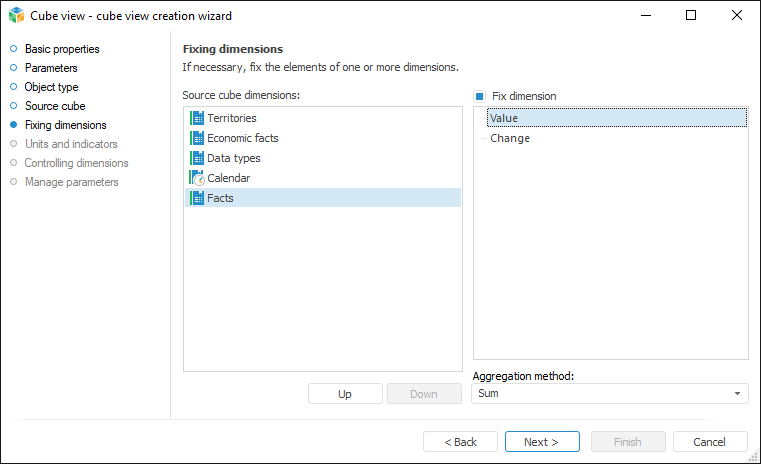This screenshot has height=464, width=761.
Task: Switch to Source cube wizard step
Action: point(55,106)
